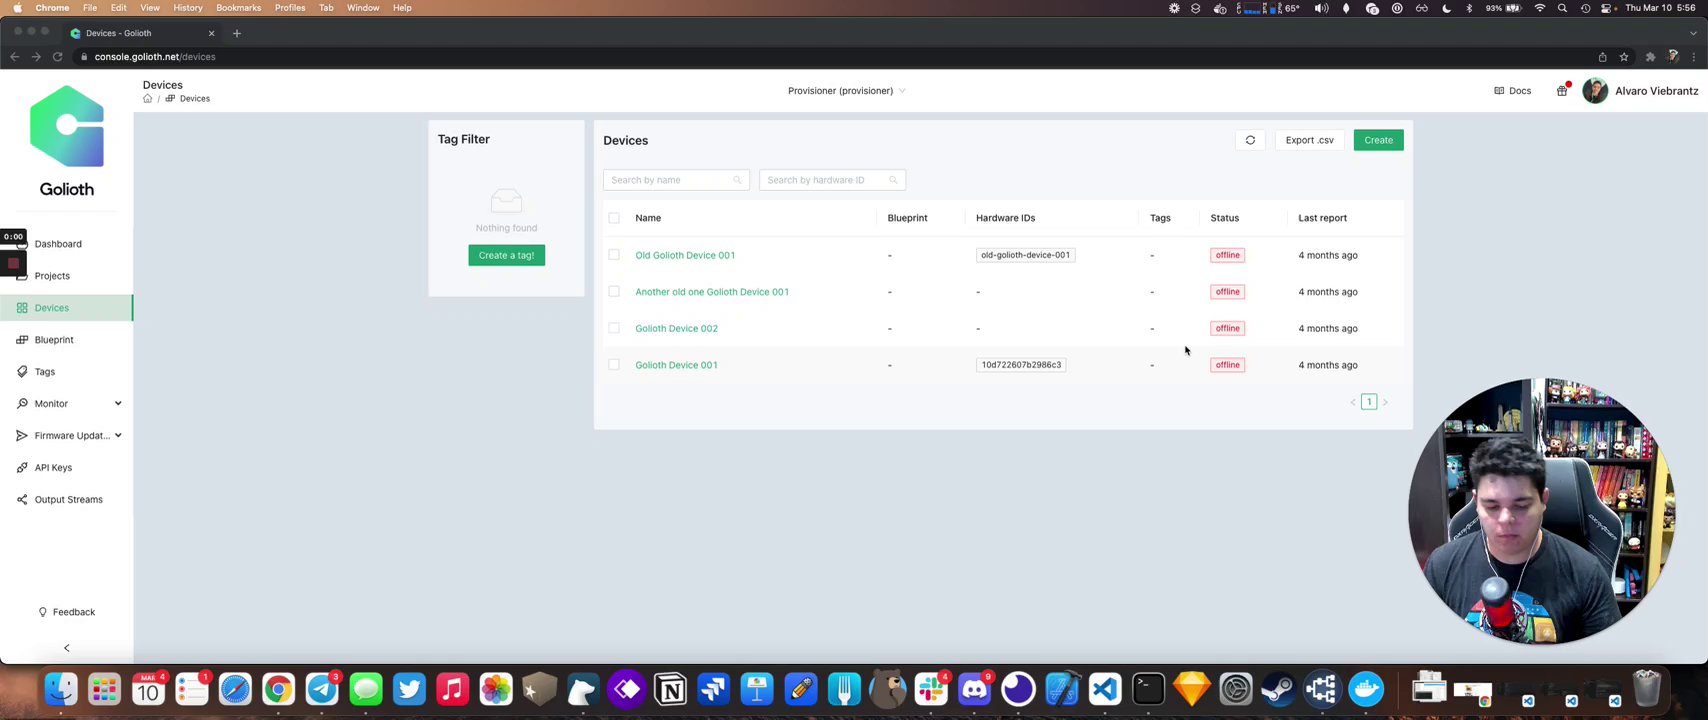
Task: Open the Tags sidebar item
Action: coord(66,372)
